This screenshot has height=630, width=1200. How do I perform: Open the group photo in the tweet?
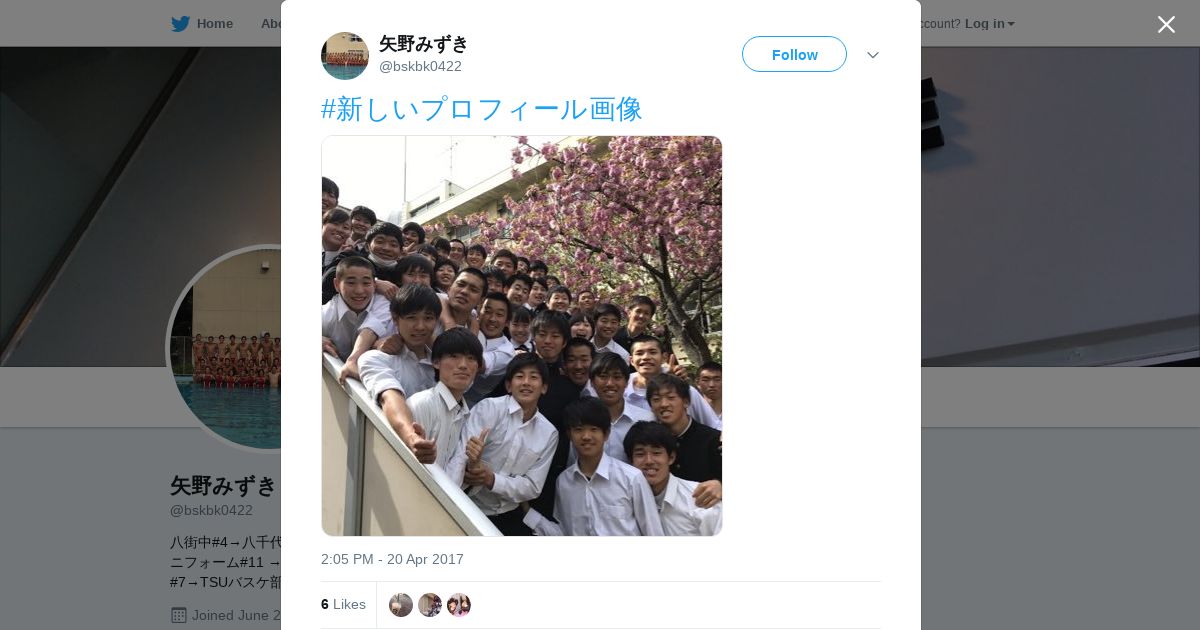pos(521,336)
